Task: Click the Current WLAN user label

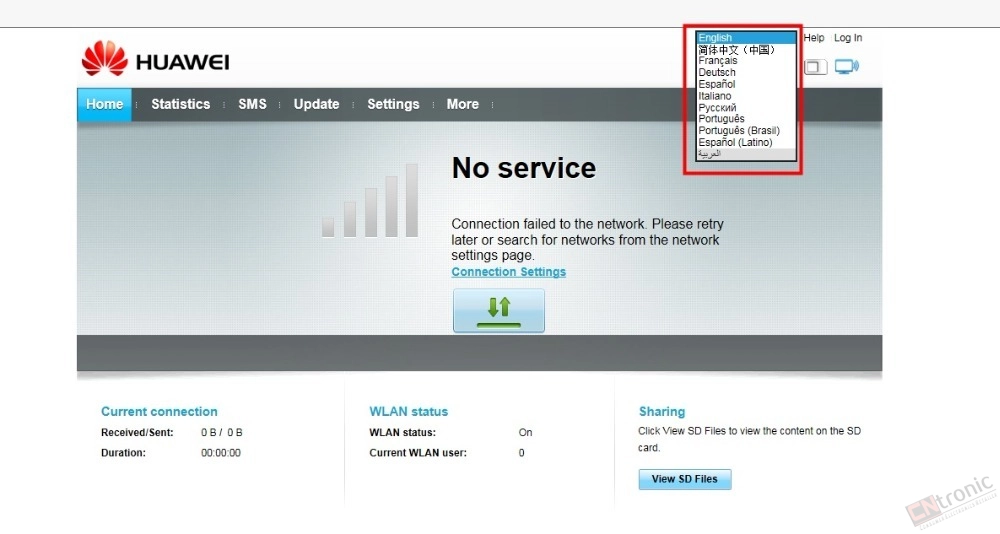Action: [418, 453]
